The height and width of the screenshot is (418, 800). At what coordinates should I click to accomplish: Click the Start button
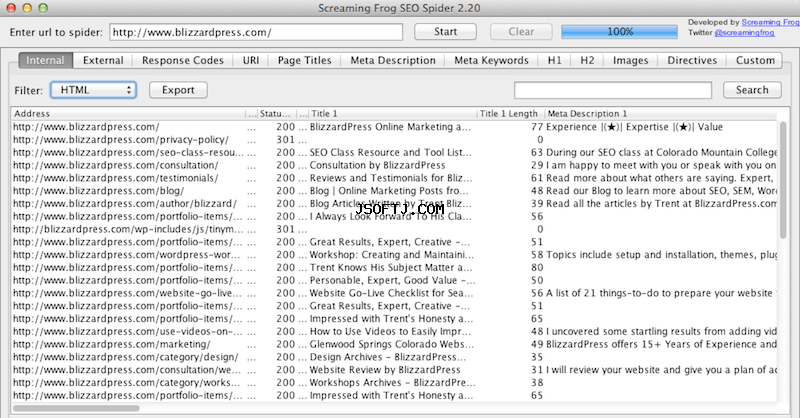pyautogui.click(x=445, y=32)
